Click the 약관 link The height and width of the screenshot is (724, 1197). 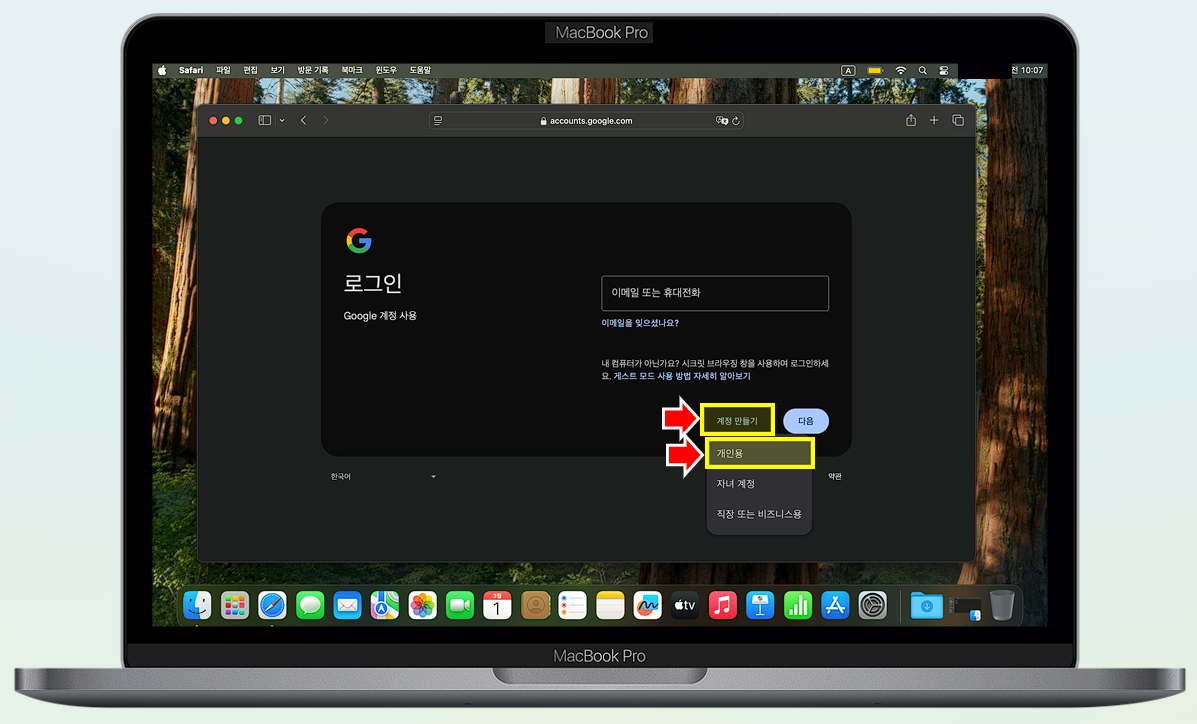pos(835,477)
